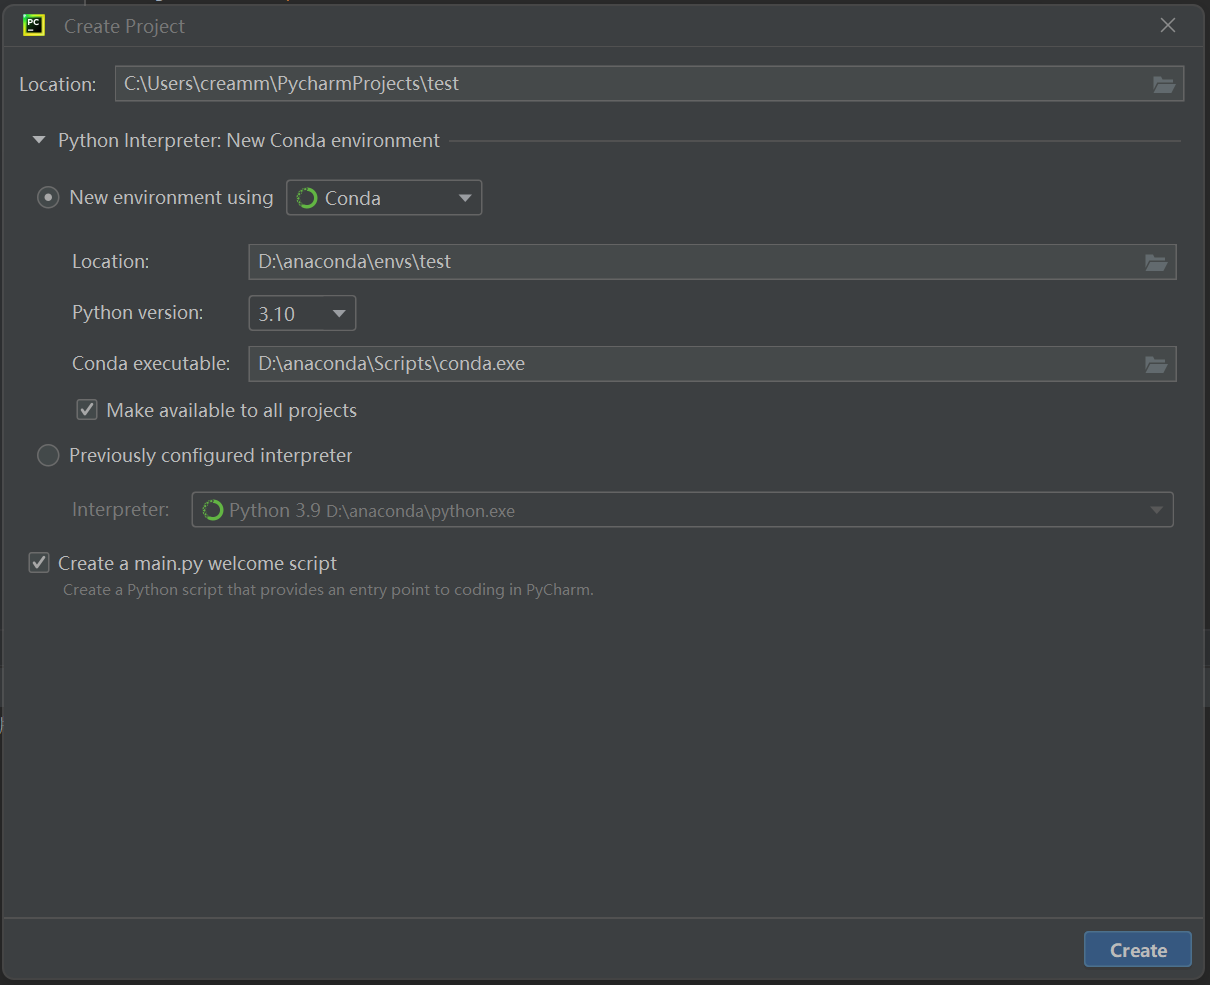Collapse the Python Interpreter section

tap(39, 141)
